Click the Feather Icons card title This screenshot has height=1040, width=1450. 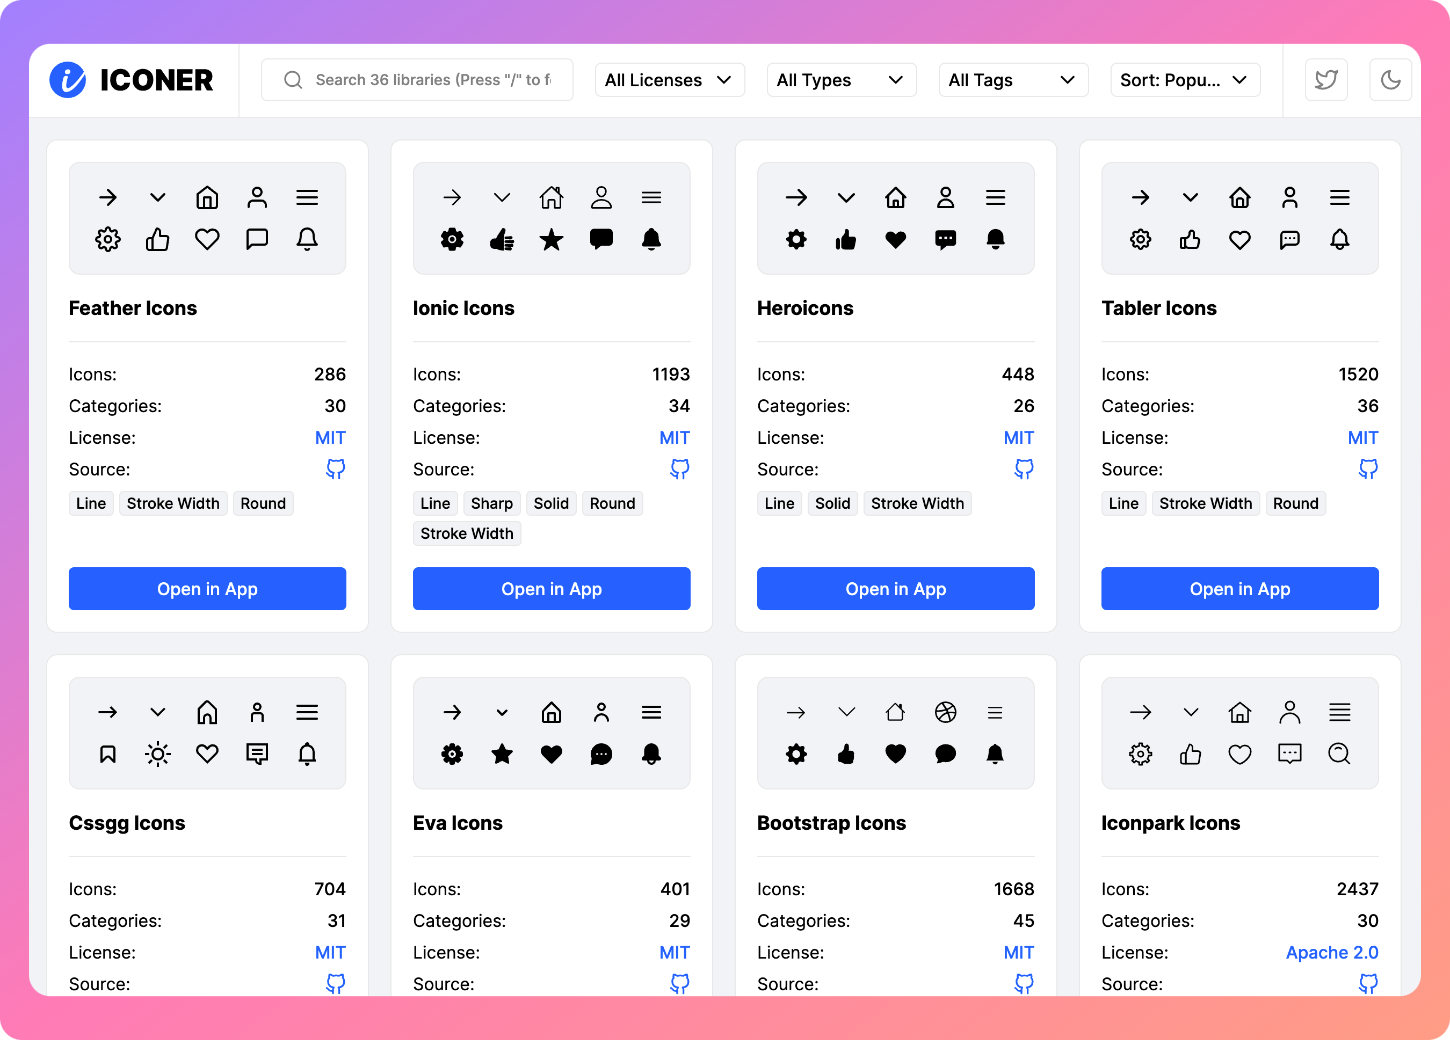click(133, 308)
